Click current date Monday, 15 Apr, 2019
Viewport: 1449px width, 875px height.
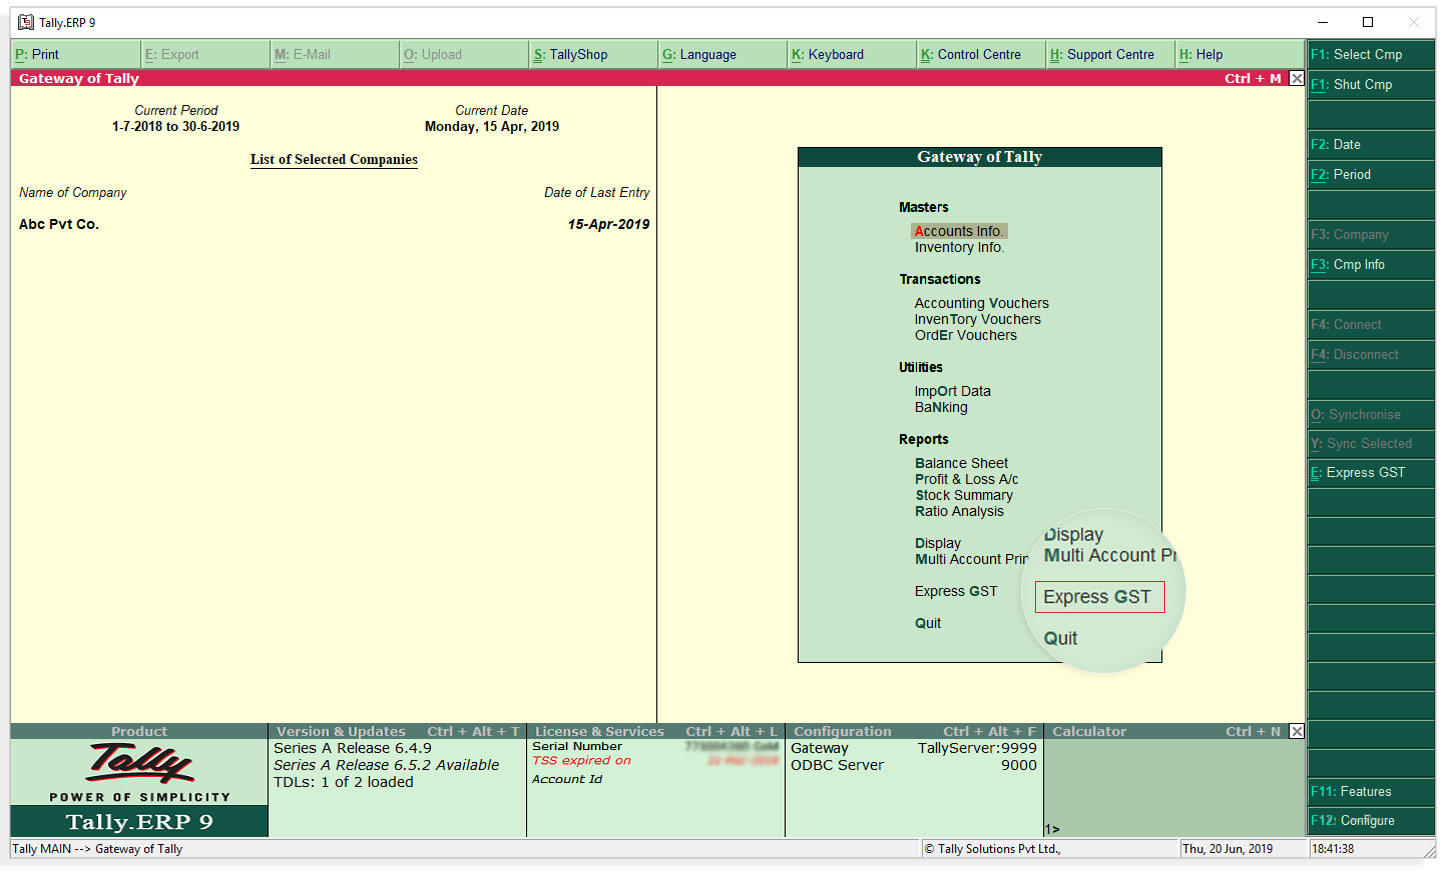(492, 127)
